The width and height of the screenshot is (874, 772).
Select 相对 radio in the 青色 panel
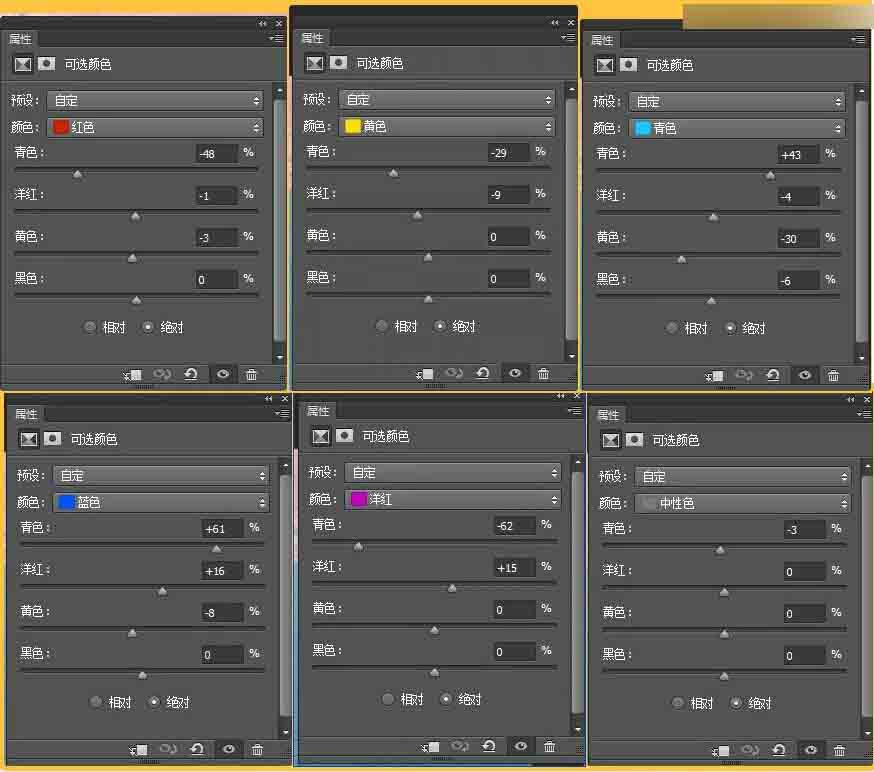click(672, 328)
